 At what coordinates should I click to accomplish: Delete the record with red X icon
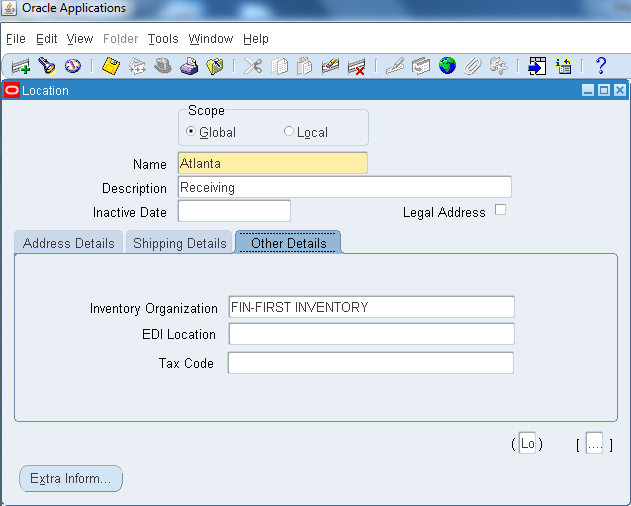pos(356,67)
